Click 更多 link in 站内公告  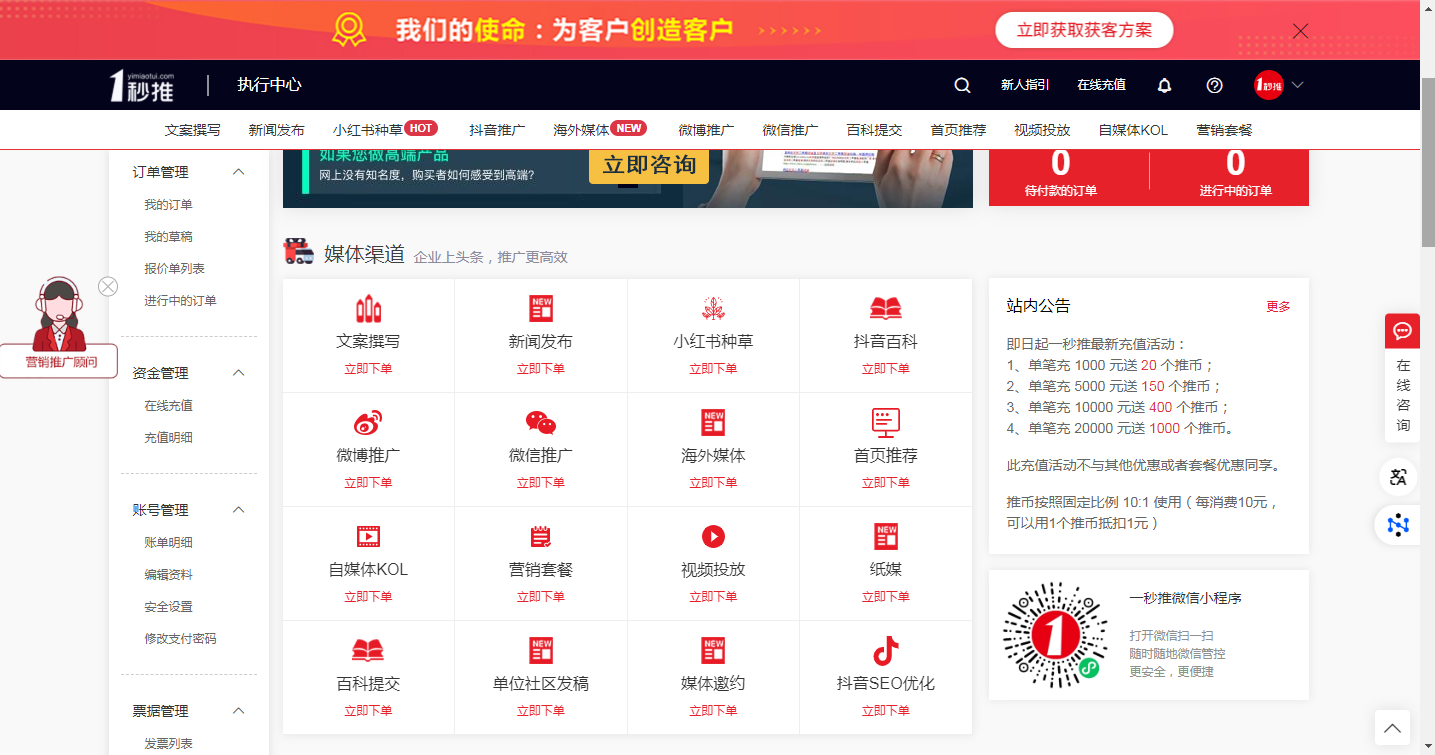[1278, 307]
